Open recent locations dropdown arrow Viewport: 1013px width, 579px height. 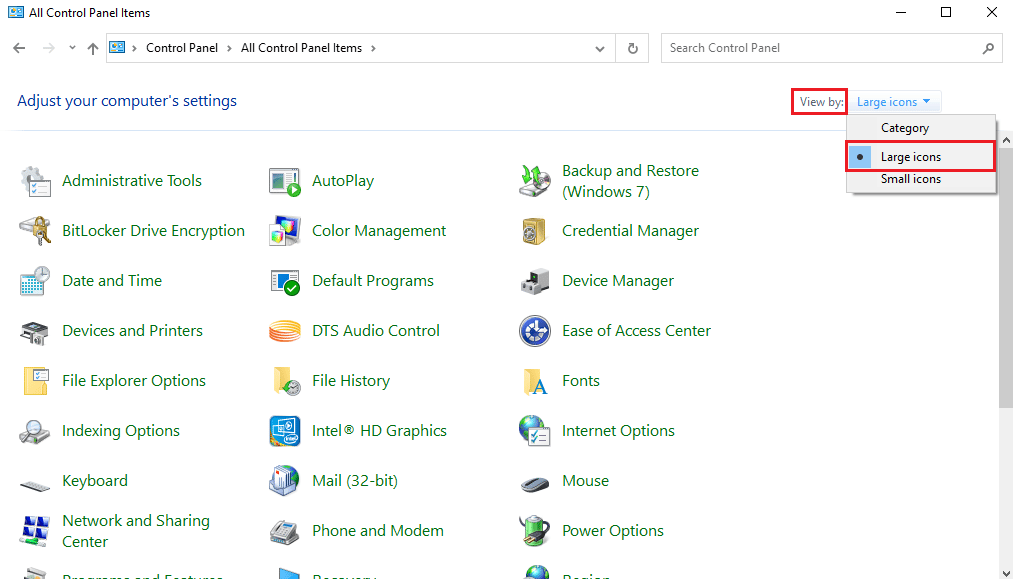(x=72, y=48)
